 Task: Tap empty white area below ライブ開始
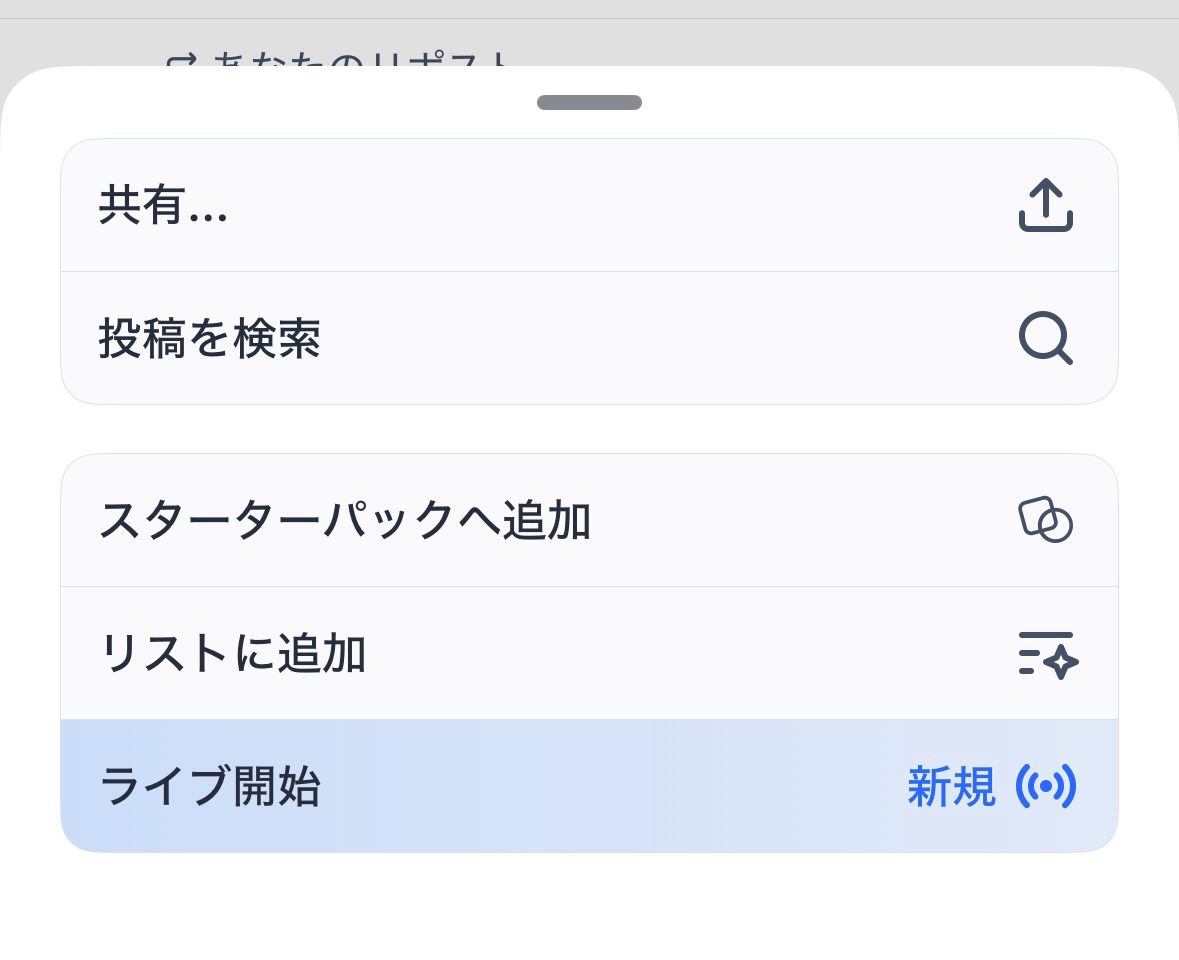point(589,905)
